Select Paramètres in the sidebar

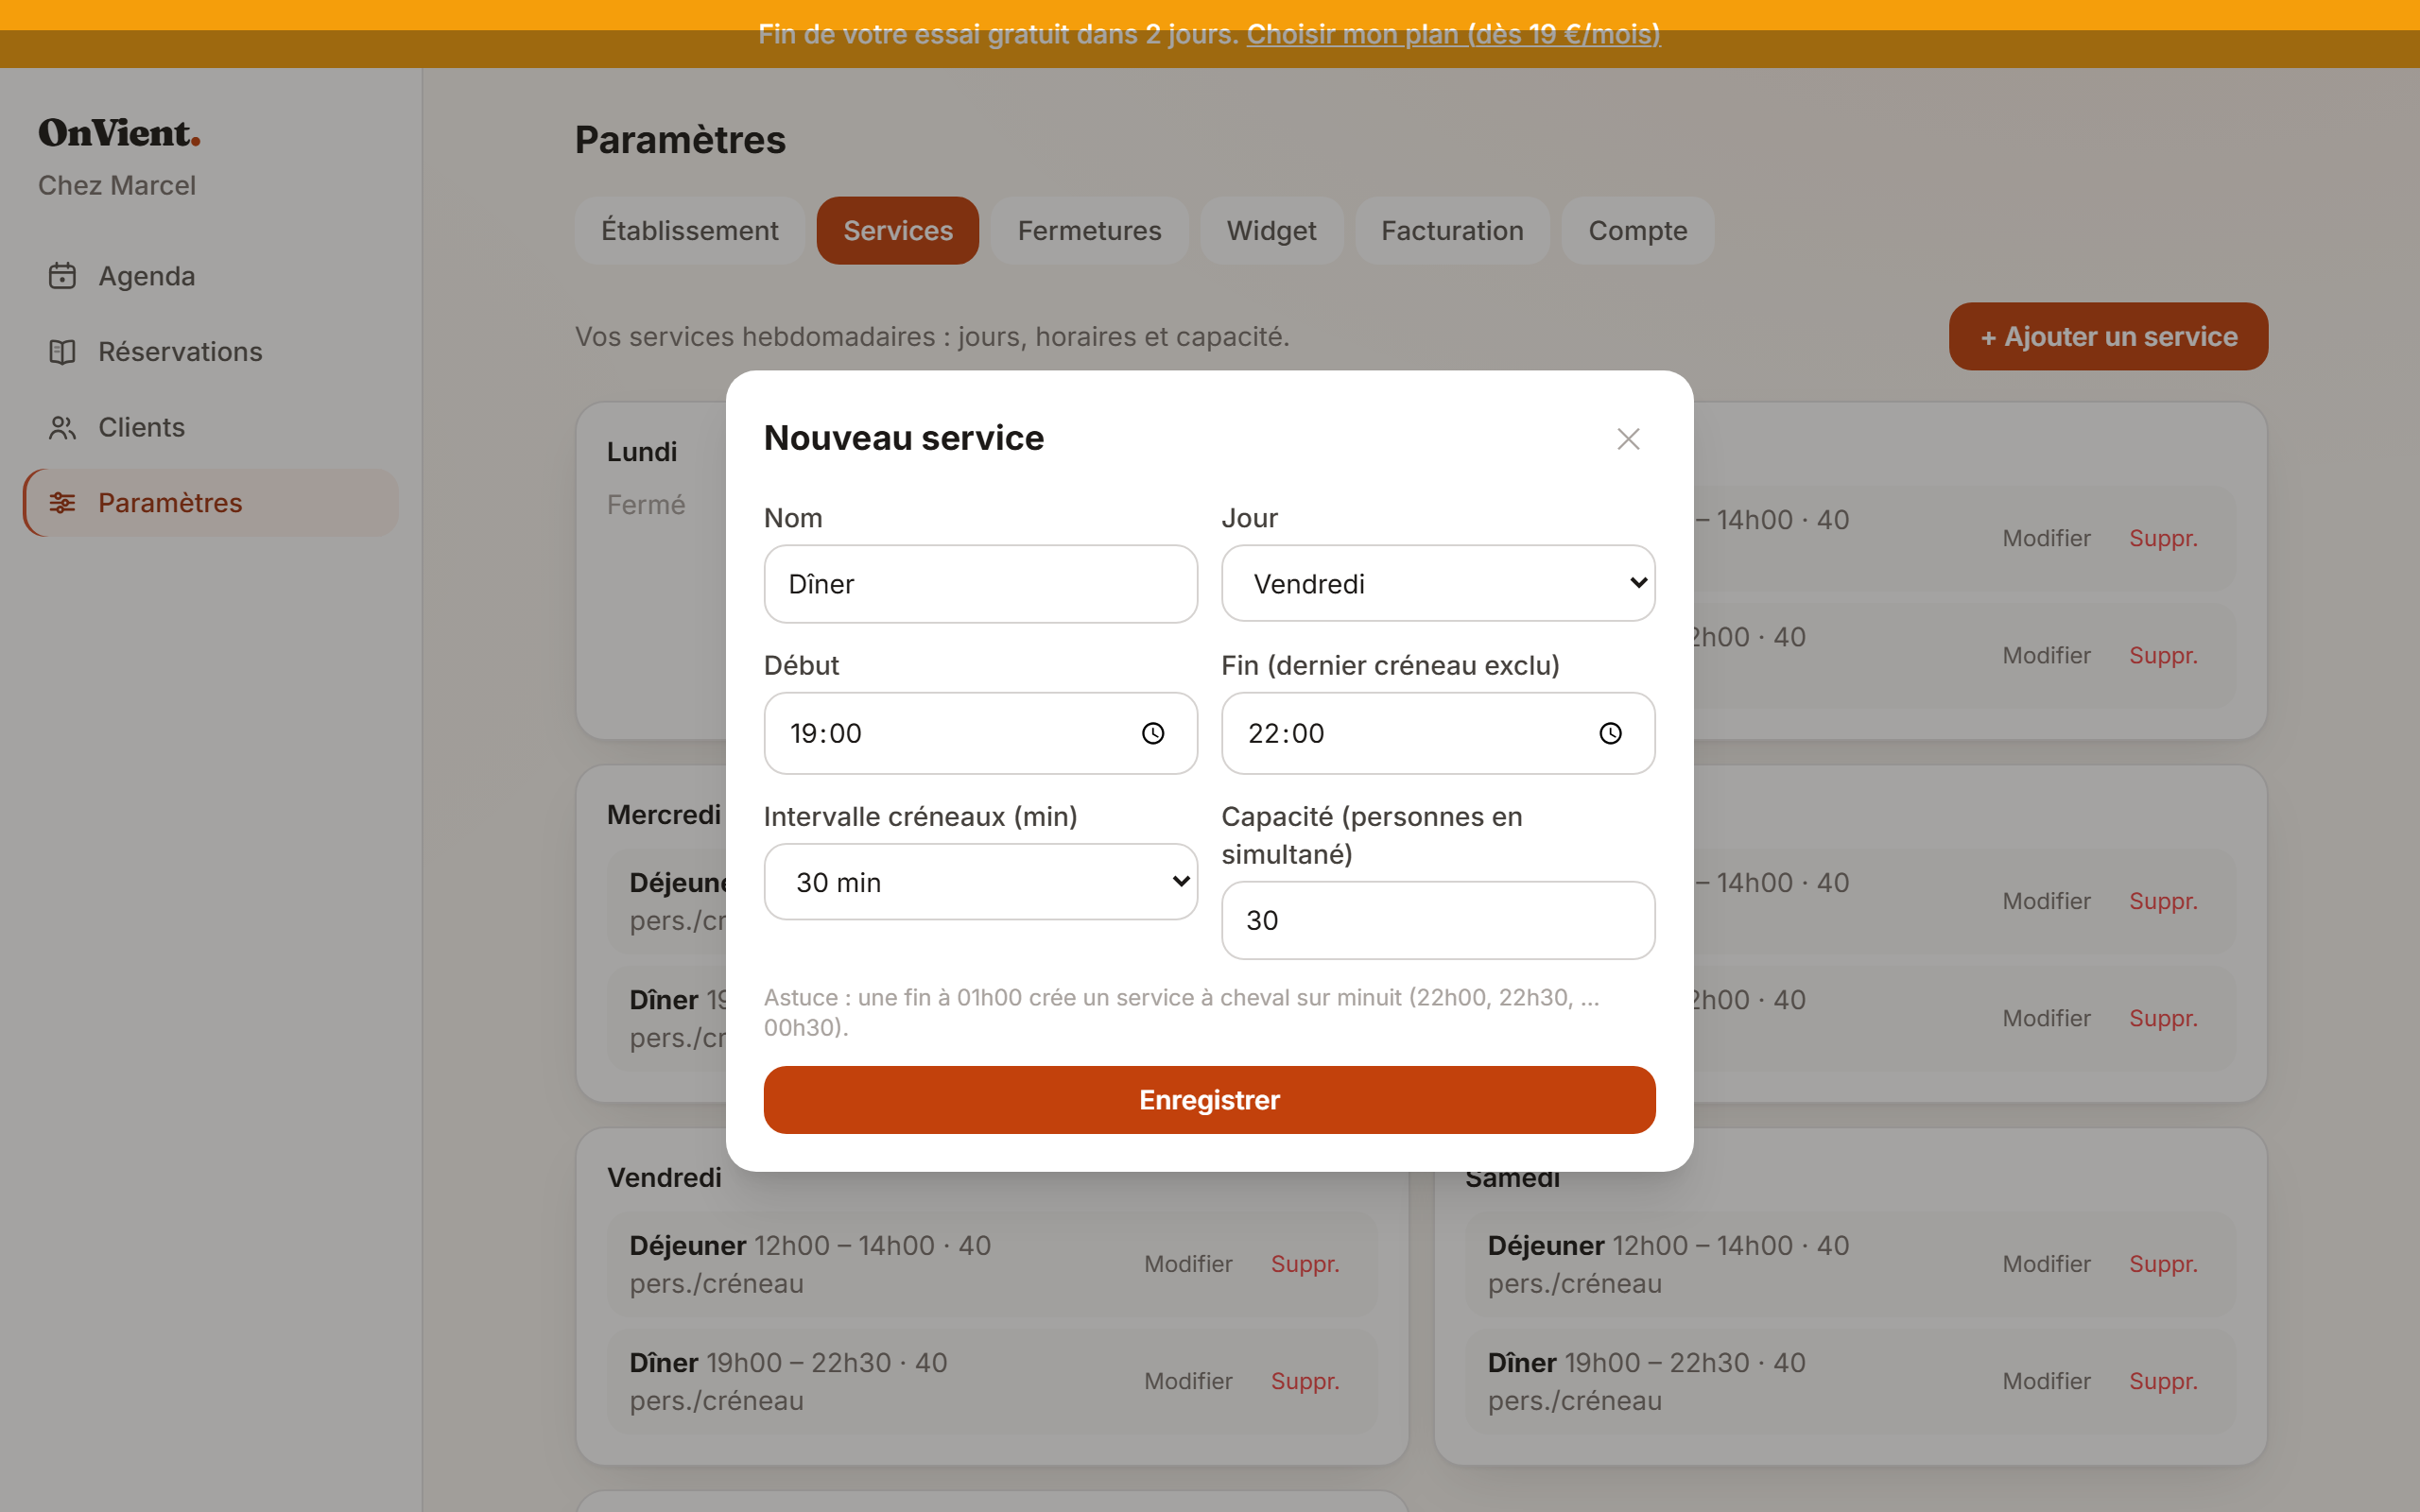click(211, 503)
